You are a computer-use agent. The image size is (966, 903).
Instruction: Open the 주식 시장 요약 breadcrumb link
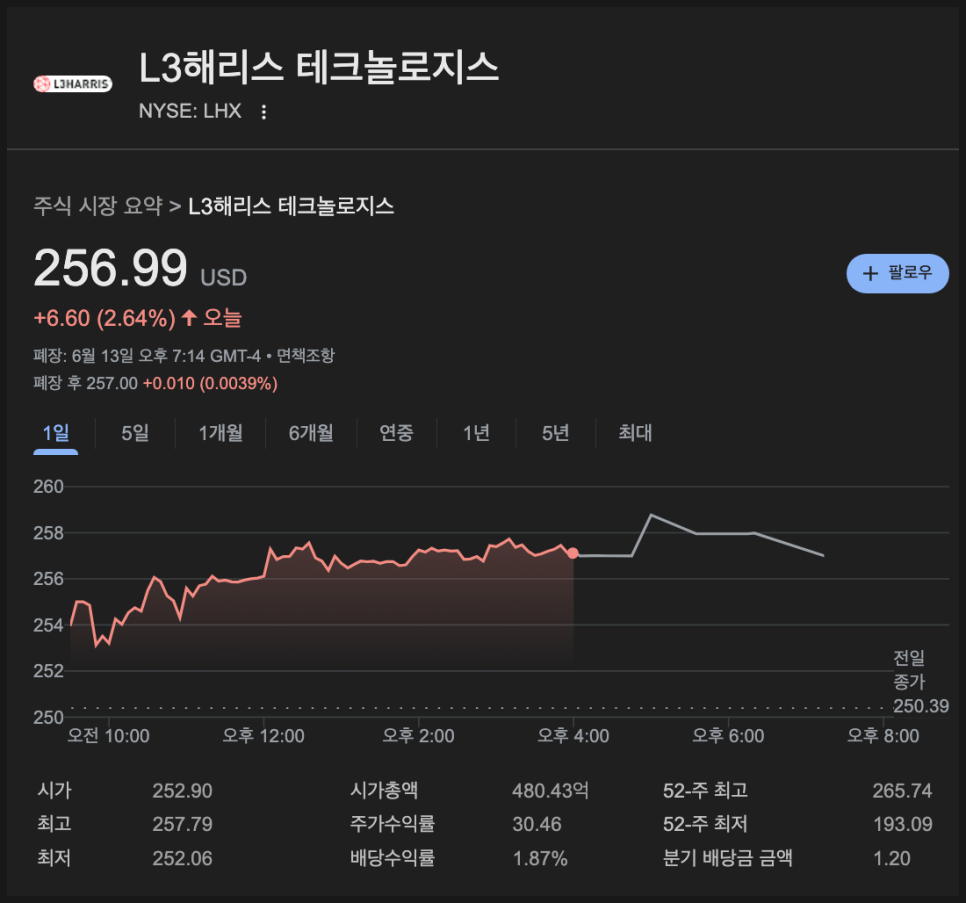point(98,206)
